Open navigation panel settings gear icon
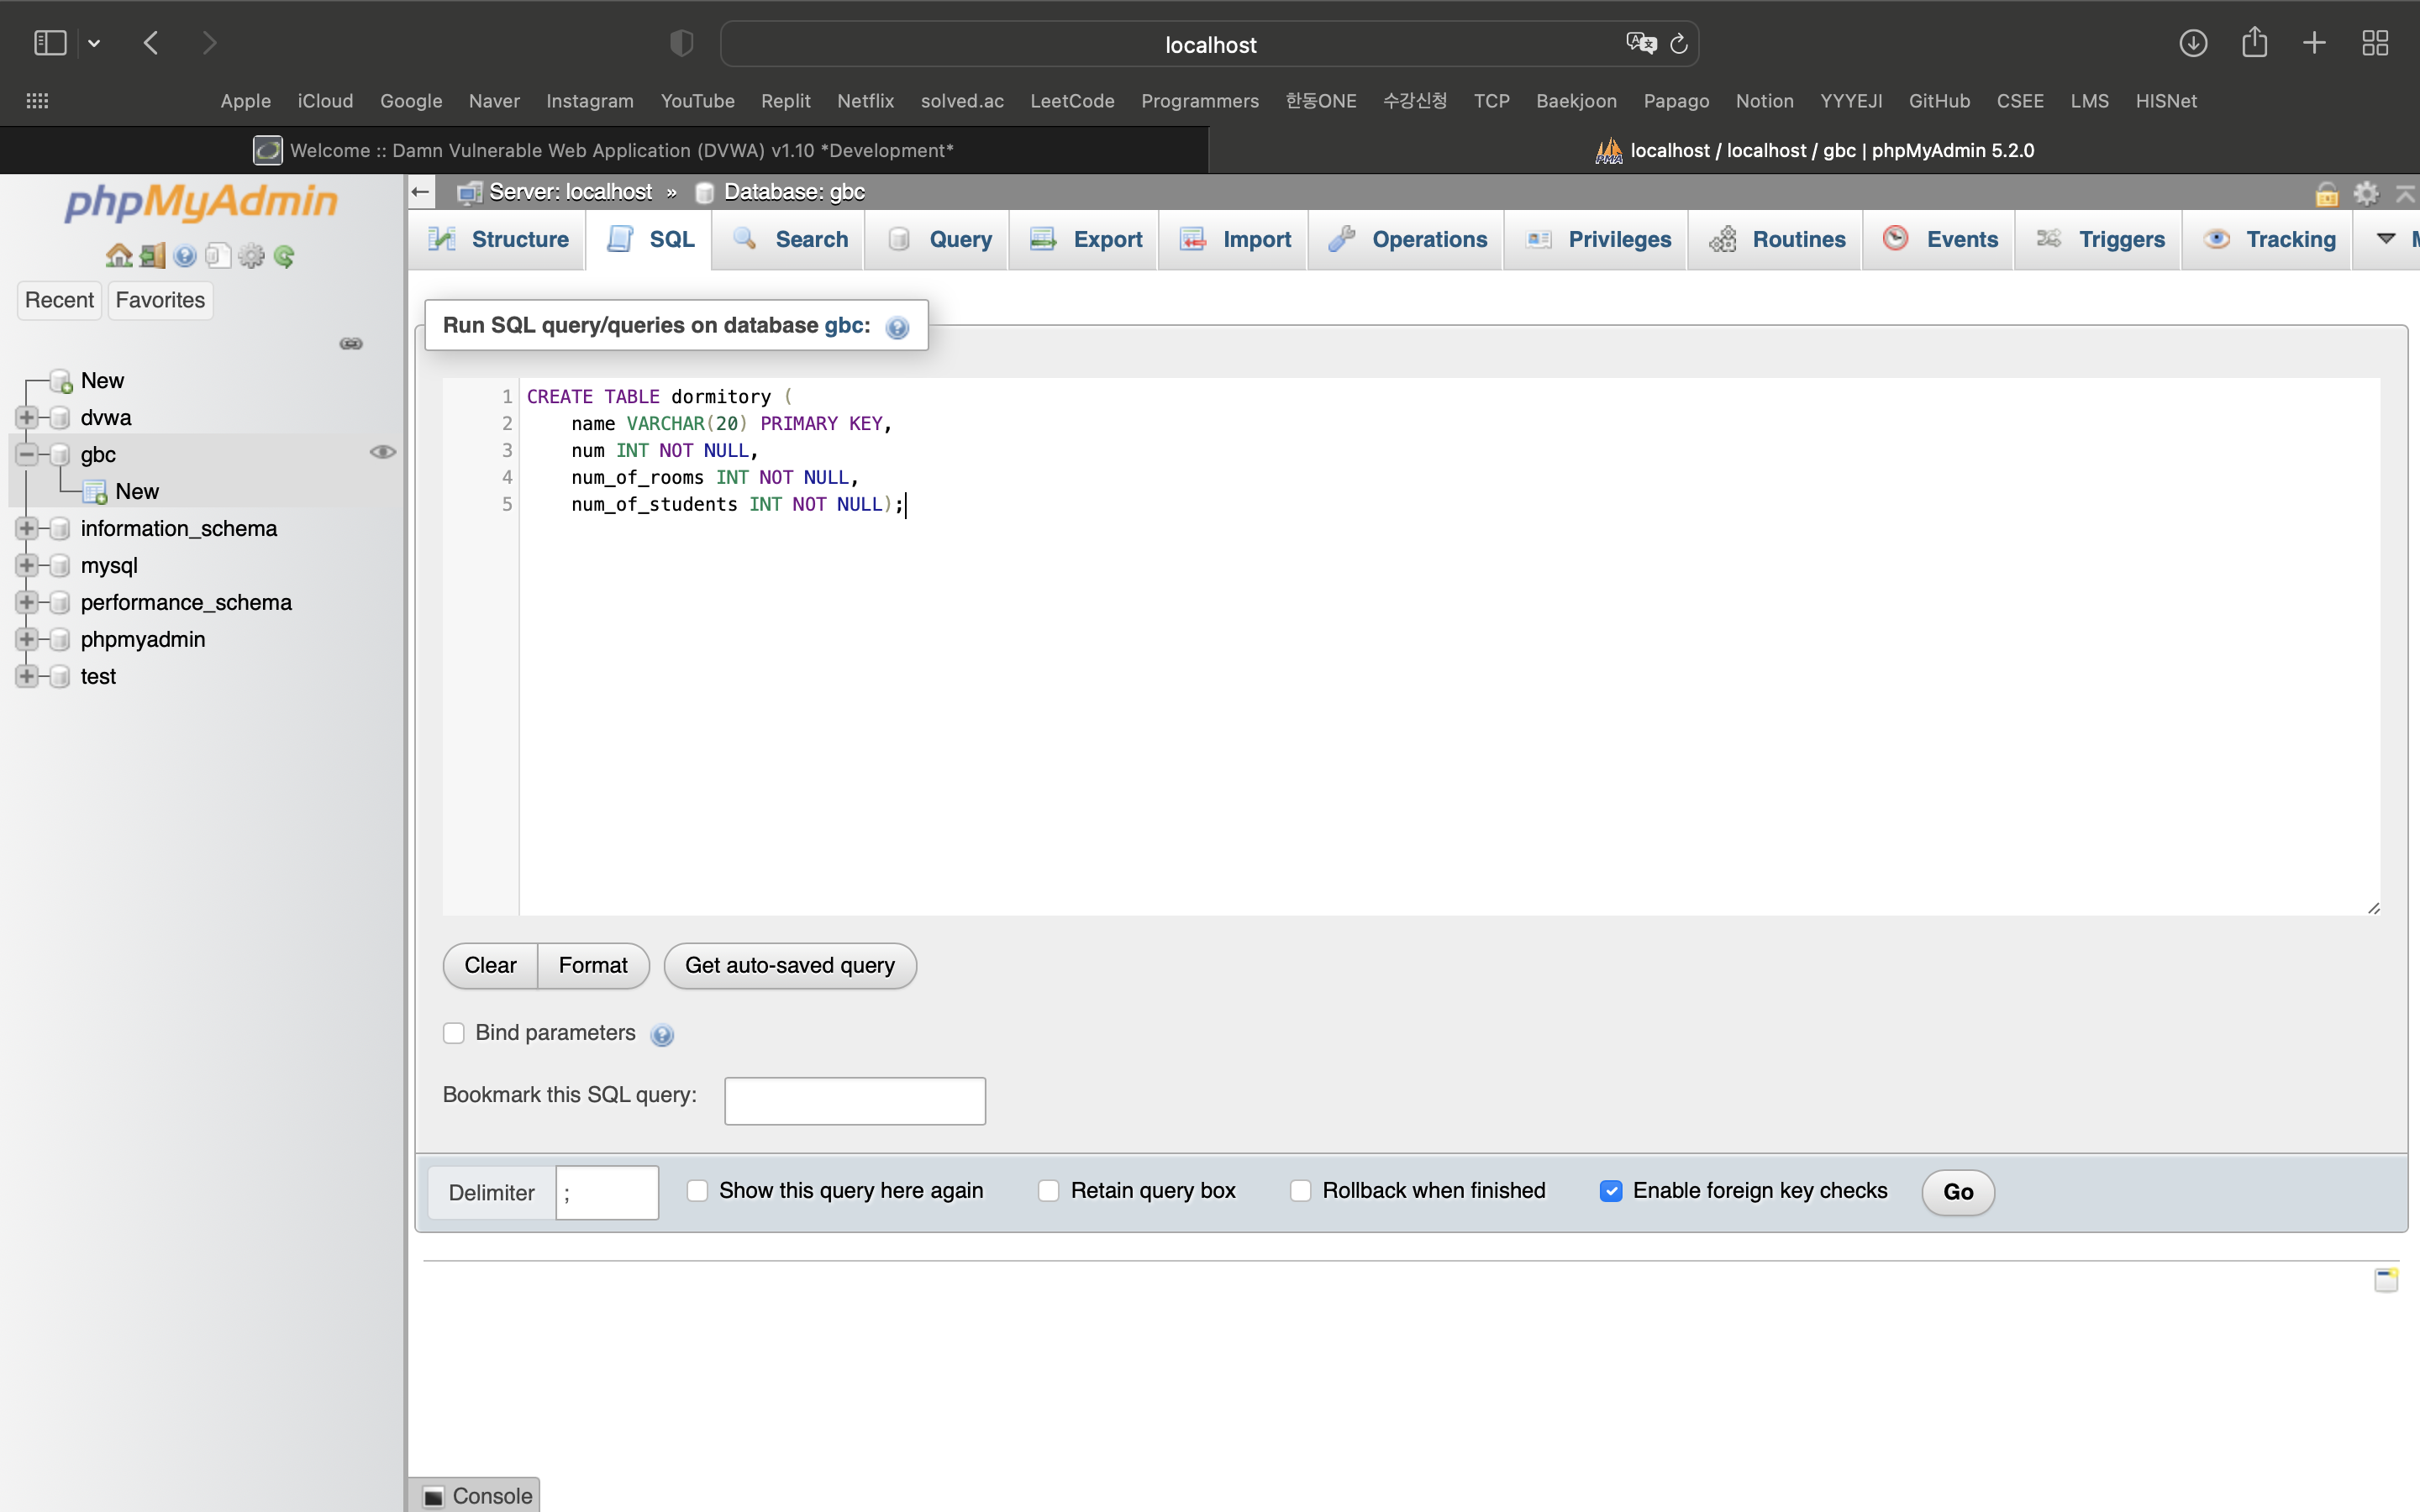The height and width of the screenshot is (1512, 2420). tap(251, 256)
